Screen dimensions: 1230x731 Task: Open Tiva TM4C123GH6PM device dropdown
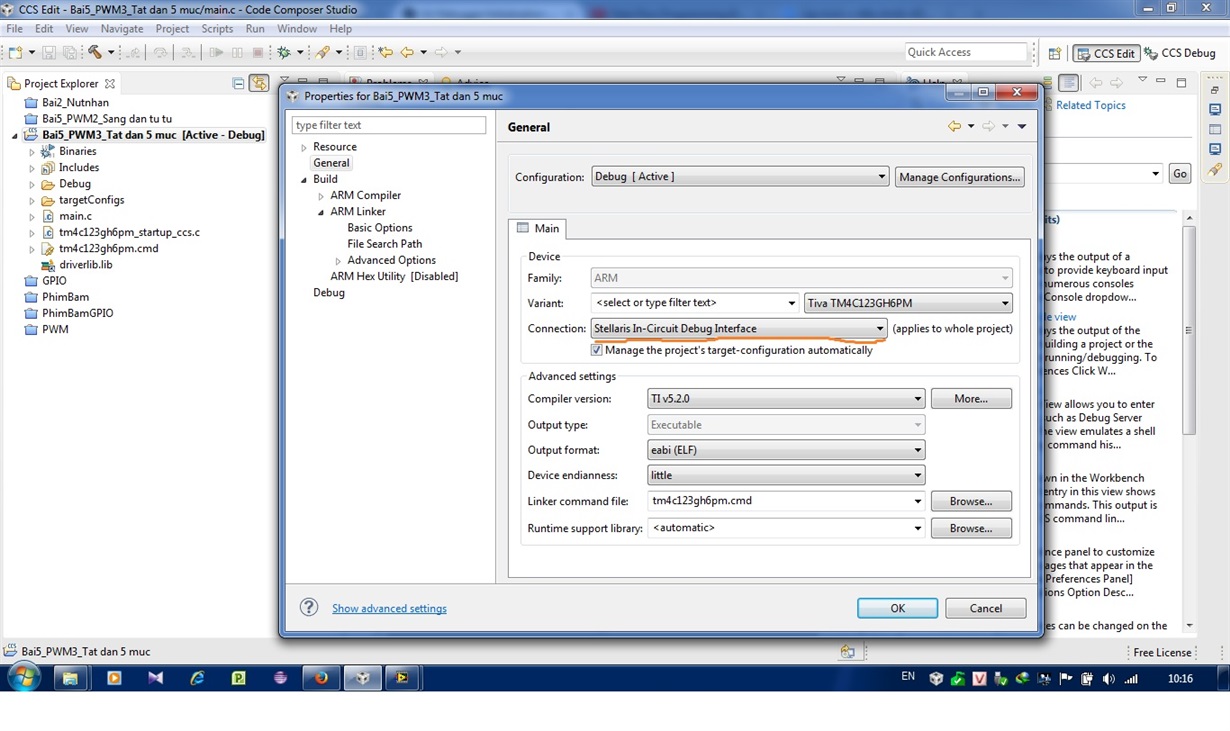(908, 303)
